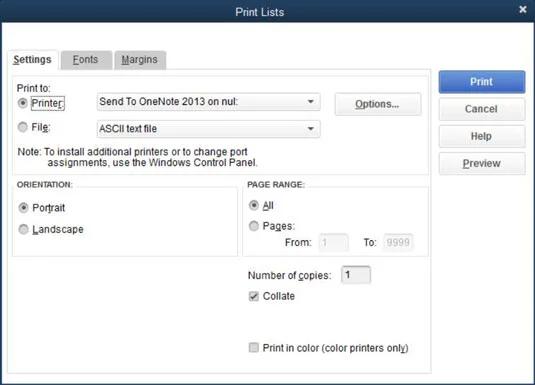This screenshot has height=385, width=535.
Task: Cancel the Print Lists dialog
Action: tap(482, 109)
